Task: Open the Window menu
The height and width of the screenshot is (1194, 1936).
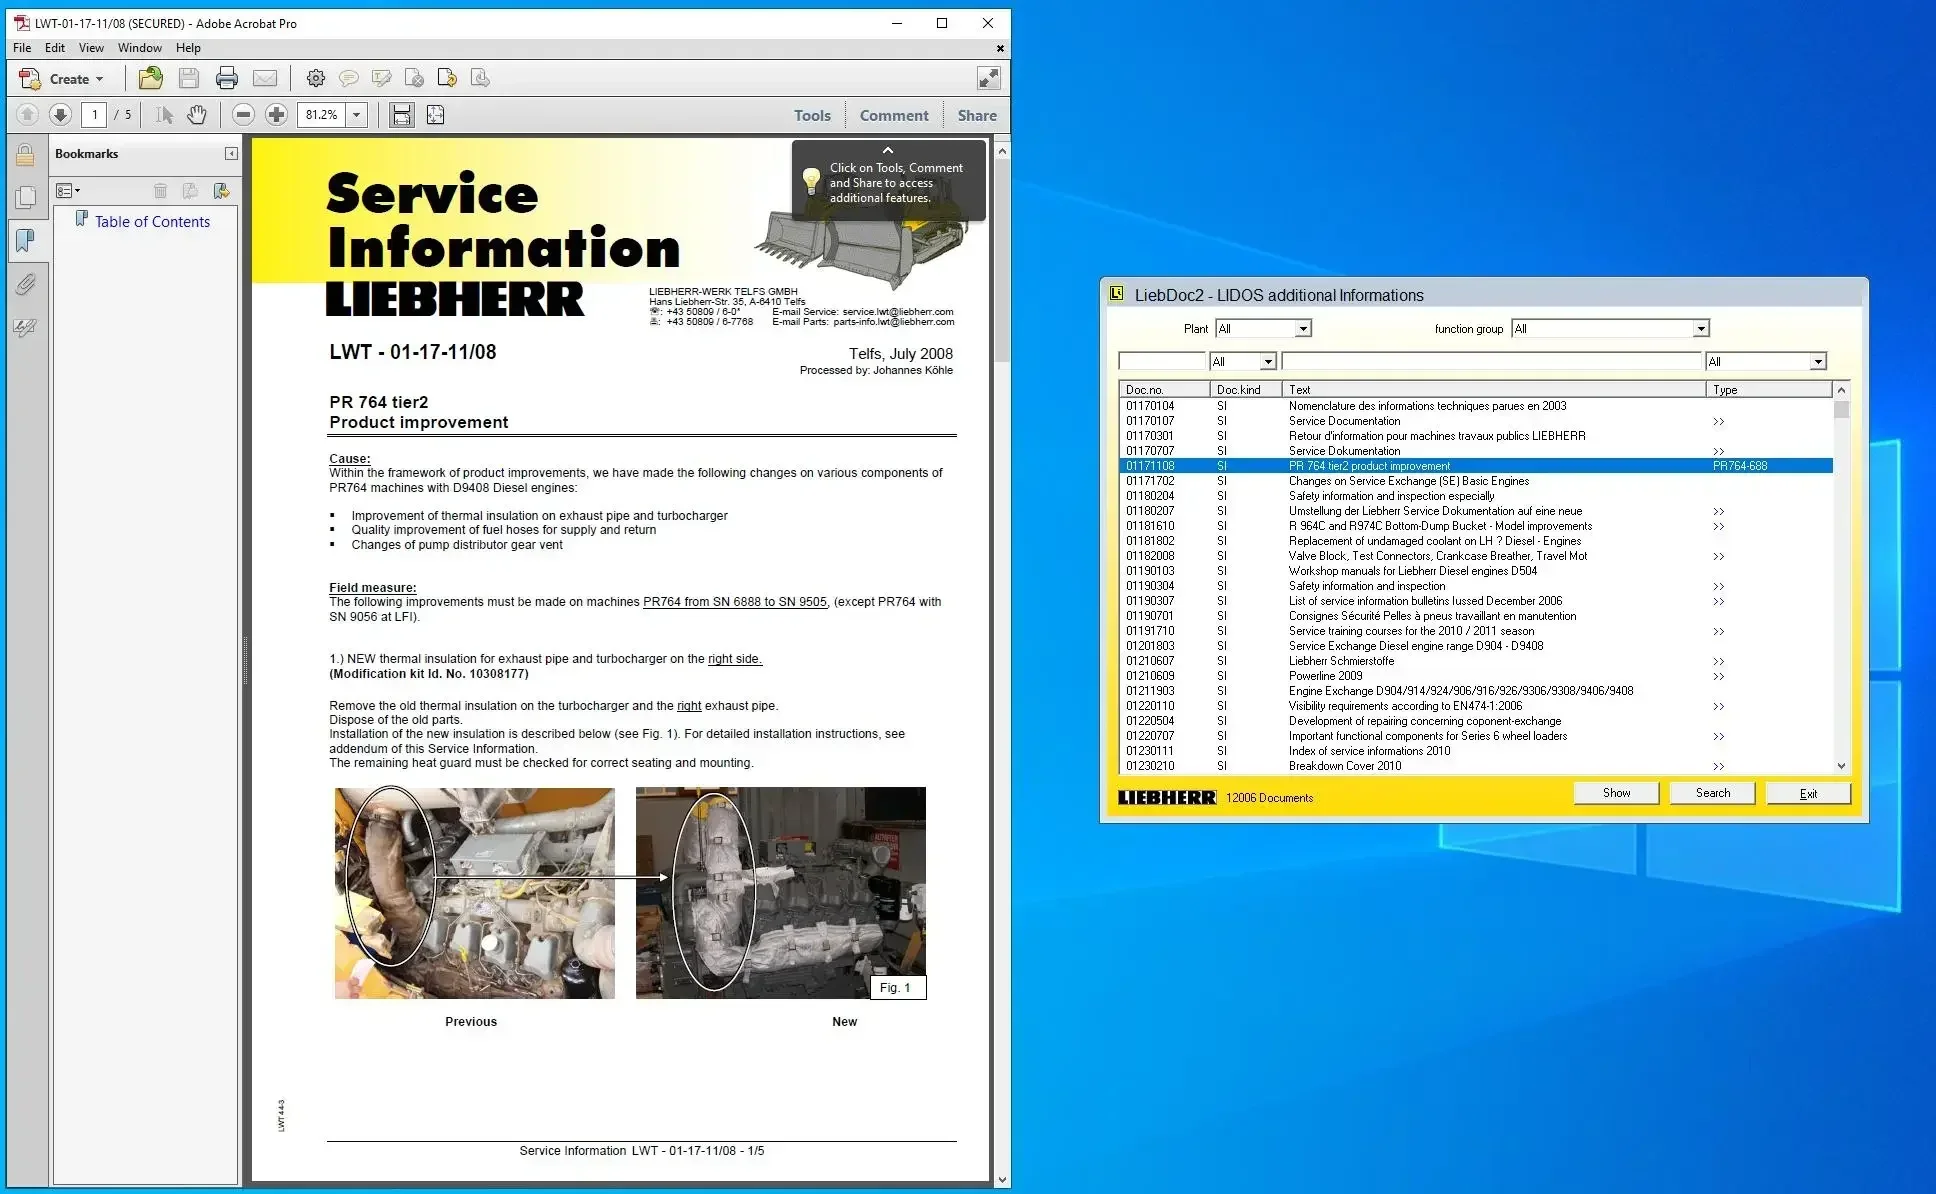Action: 140,48
